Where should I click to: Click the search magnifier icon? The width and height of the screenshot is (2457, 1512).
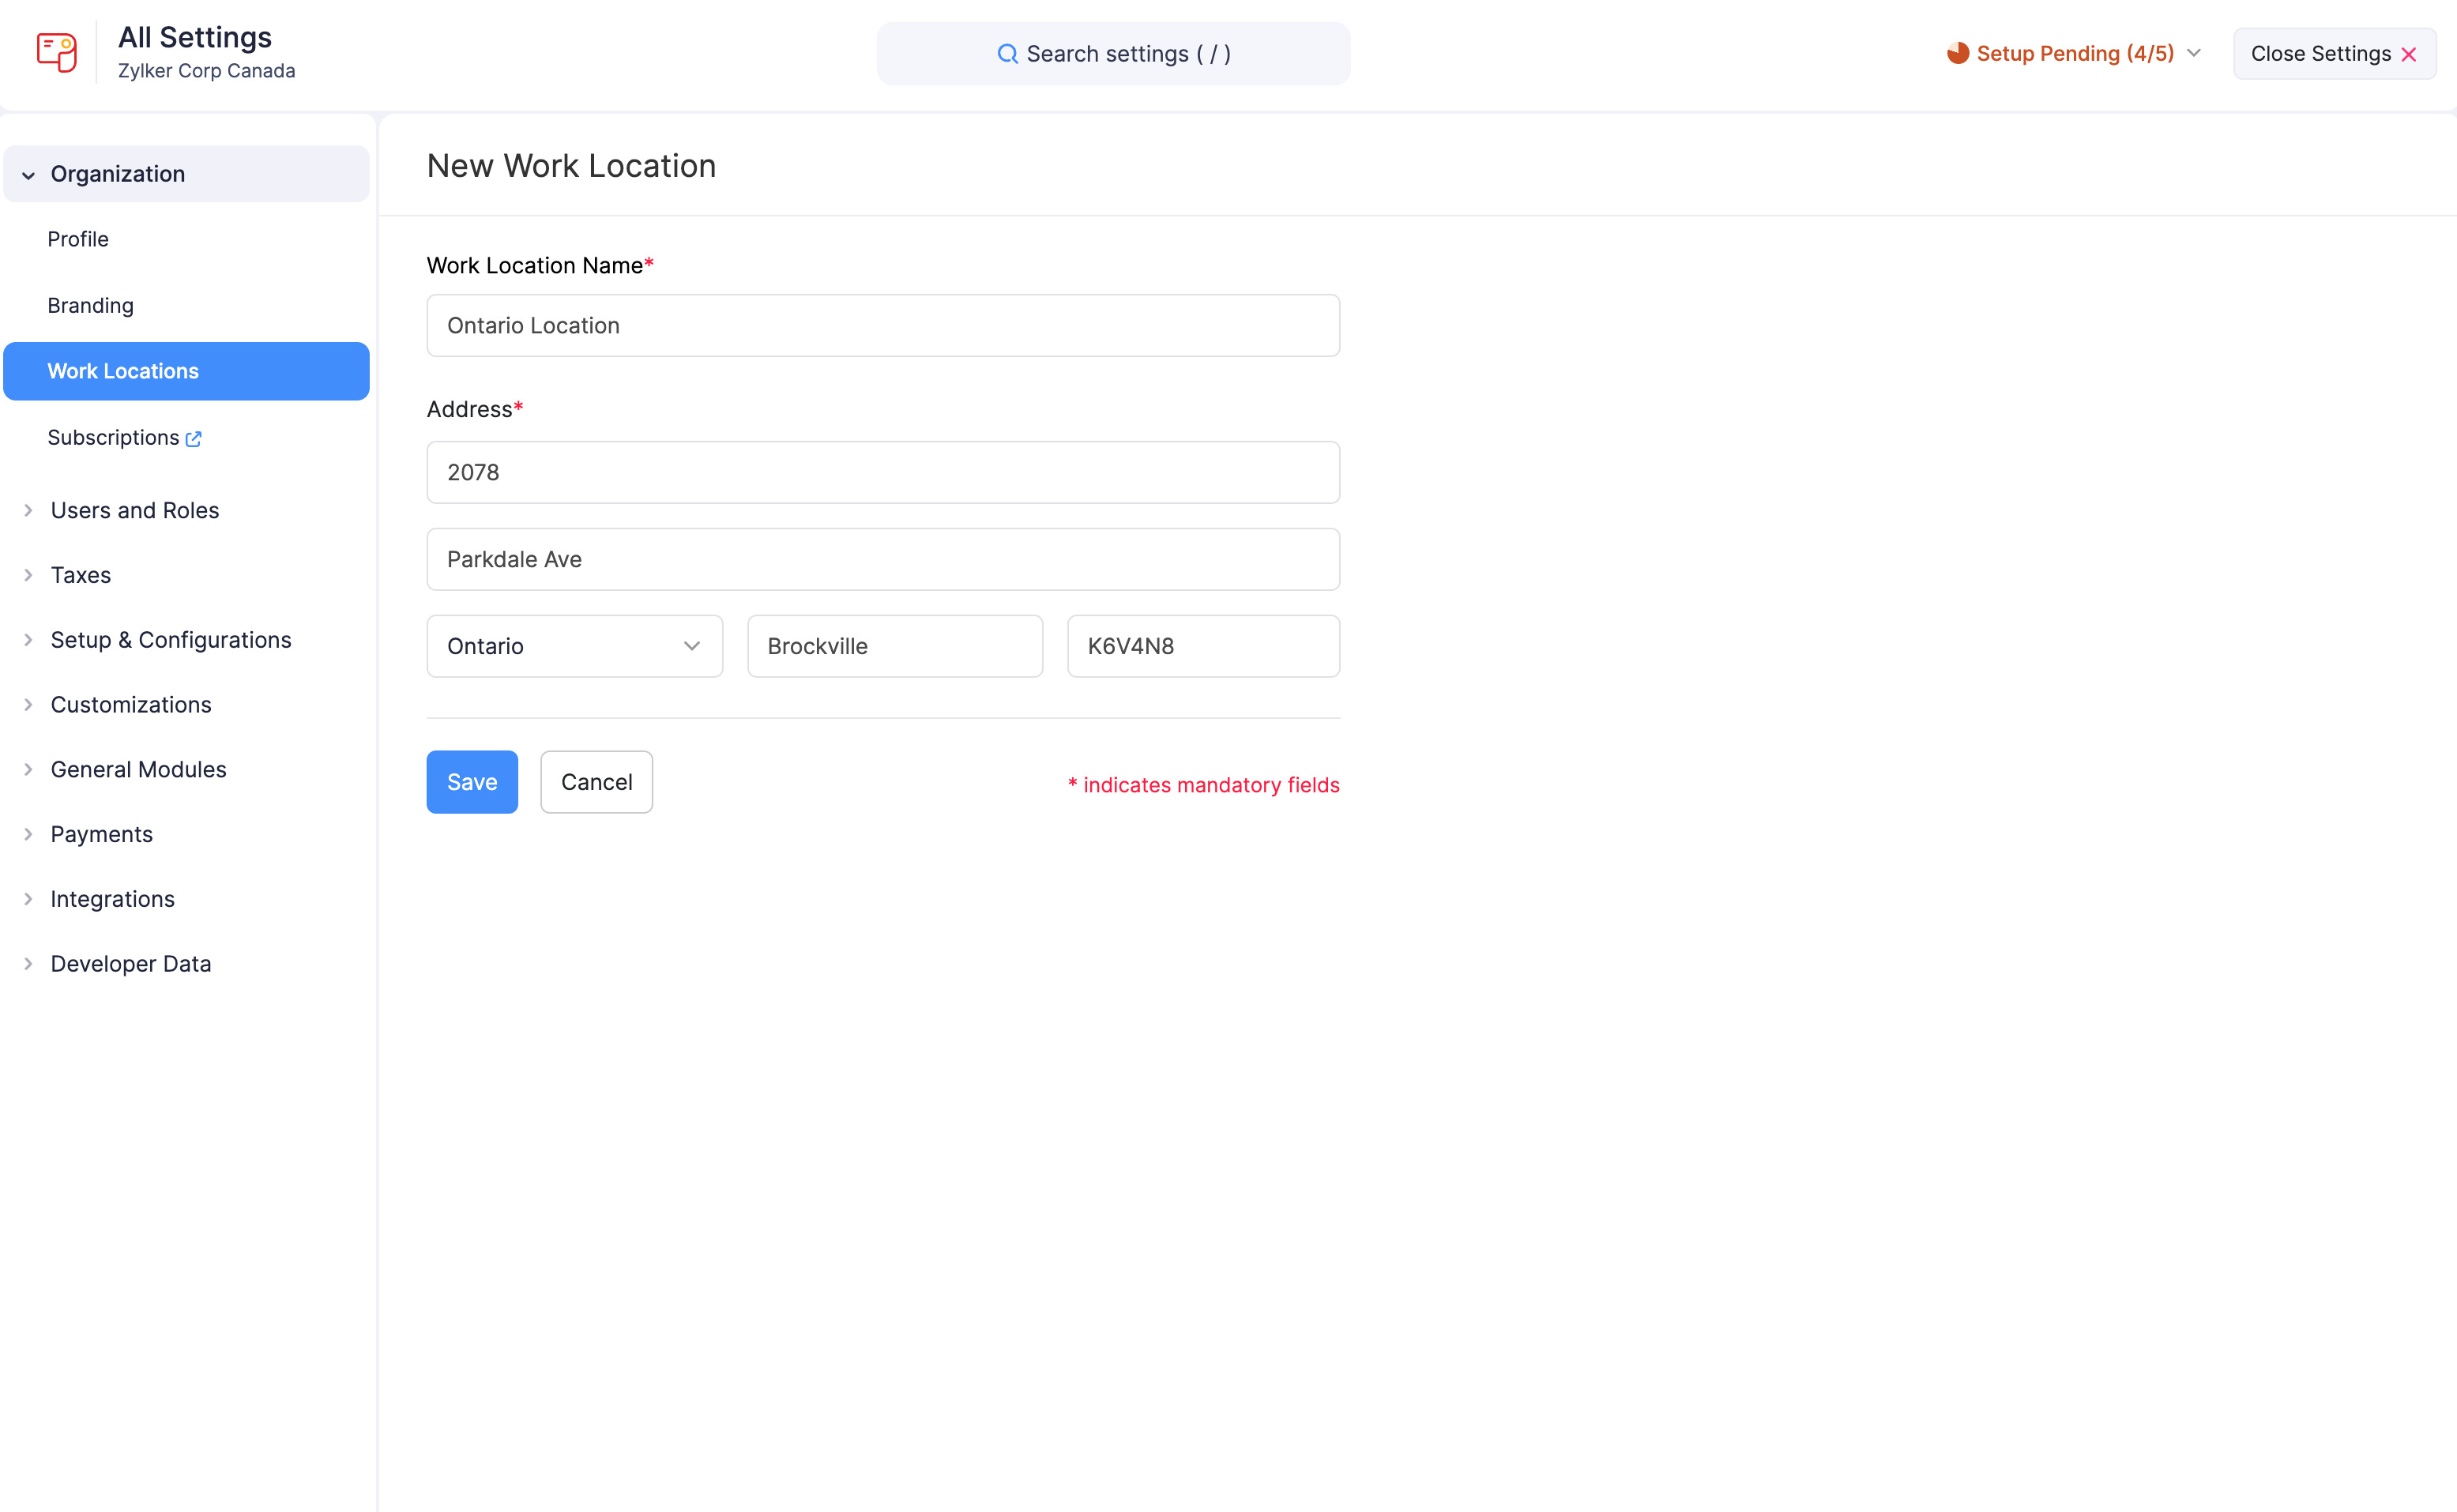tap(1007, 53)
